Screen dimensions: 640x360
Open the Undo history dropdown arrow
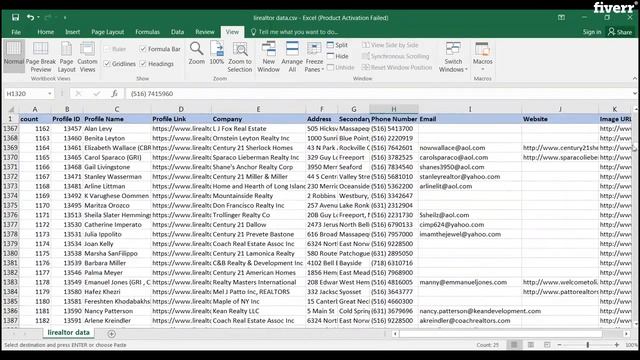click(x=38, y=18)
